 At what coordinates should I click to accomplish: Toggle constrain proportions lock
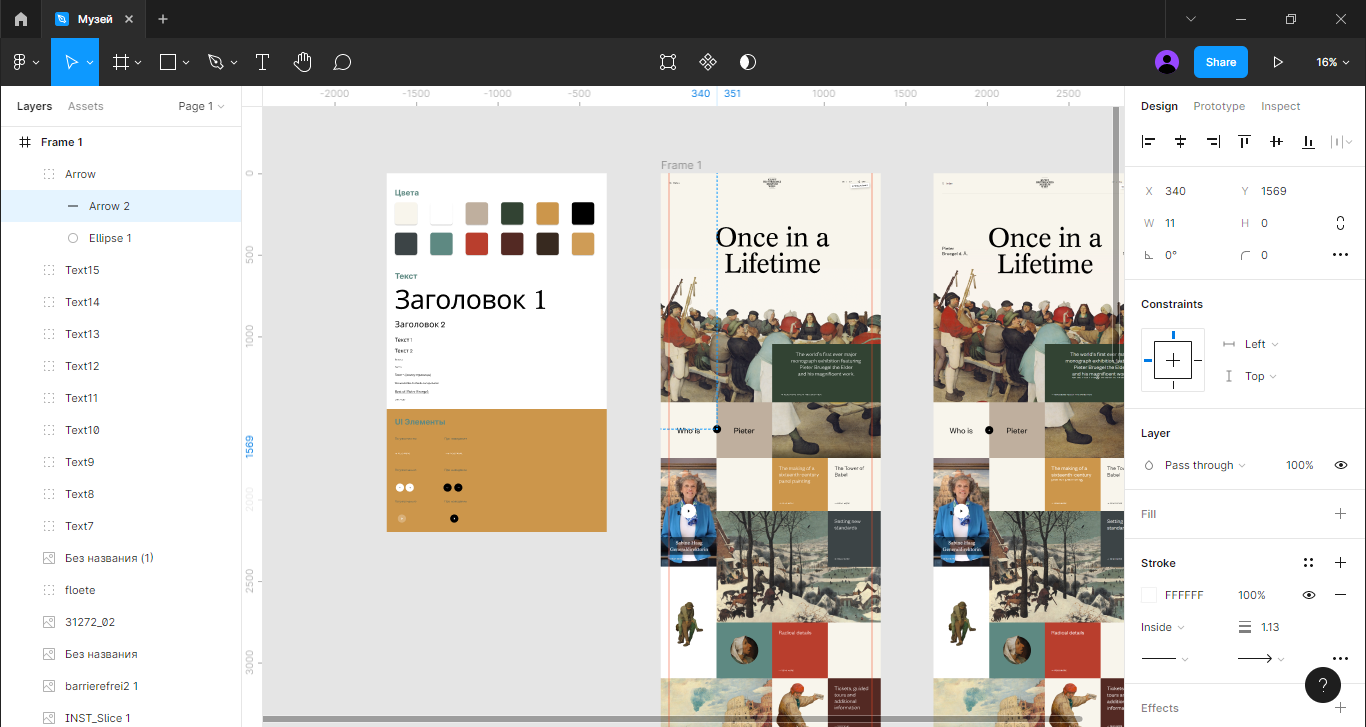[1340, 223]
